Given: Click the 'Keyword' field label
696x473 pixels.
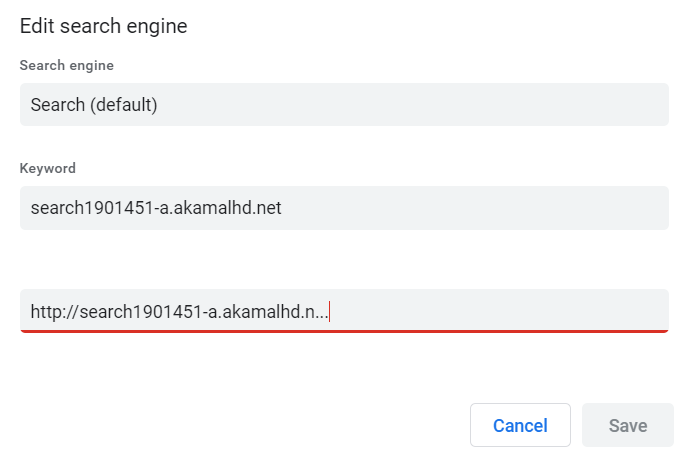Looking at the screenshot, I should (47, 168).
